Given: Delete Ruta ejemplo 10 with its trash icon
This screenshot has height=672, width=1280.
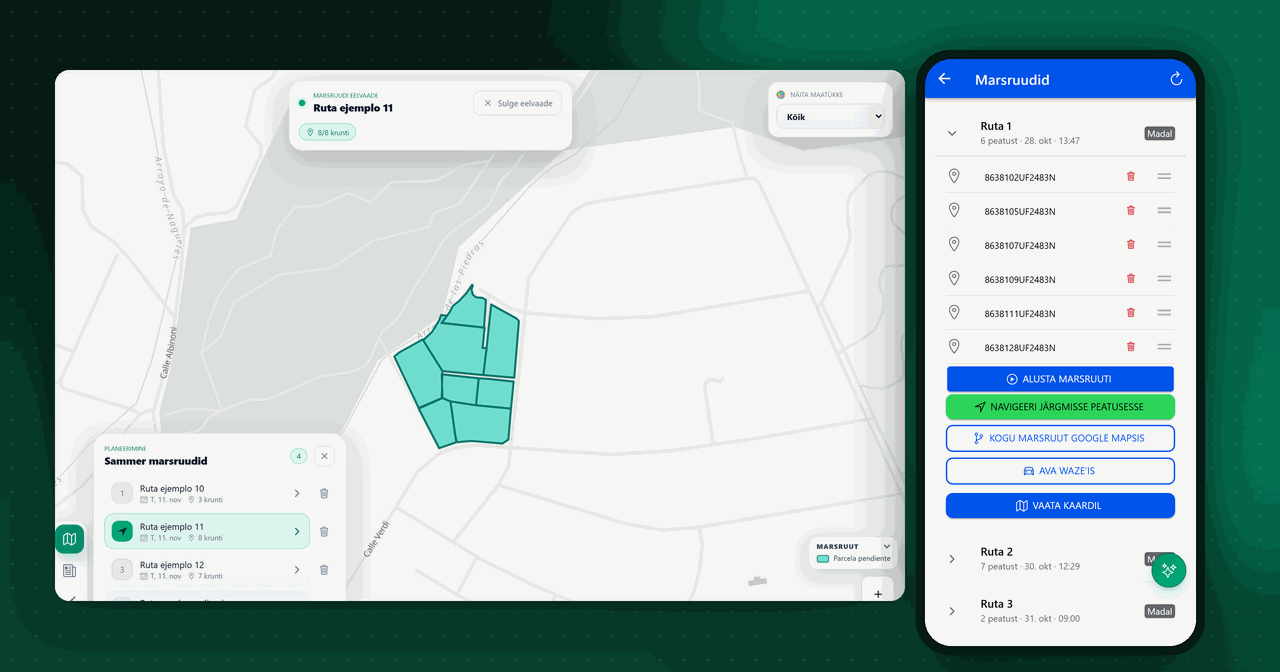Looking at the screenshot, I should [324, 493].
